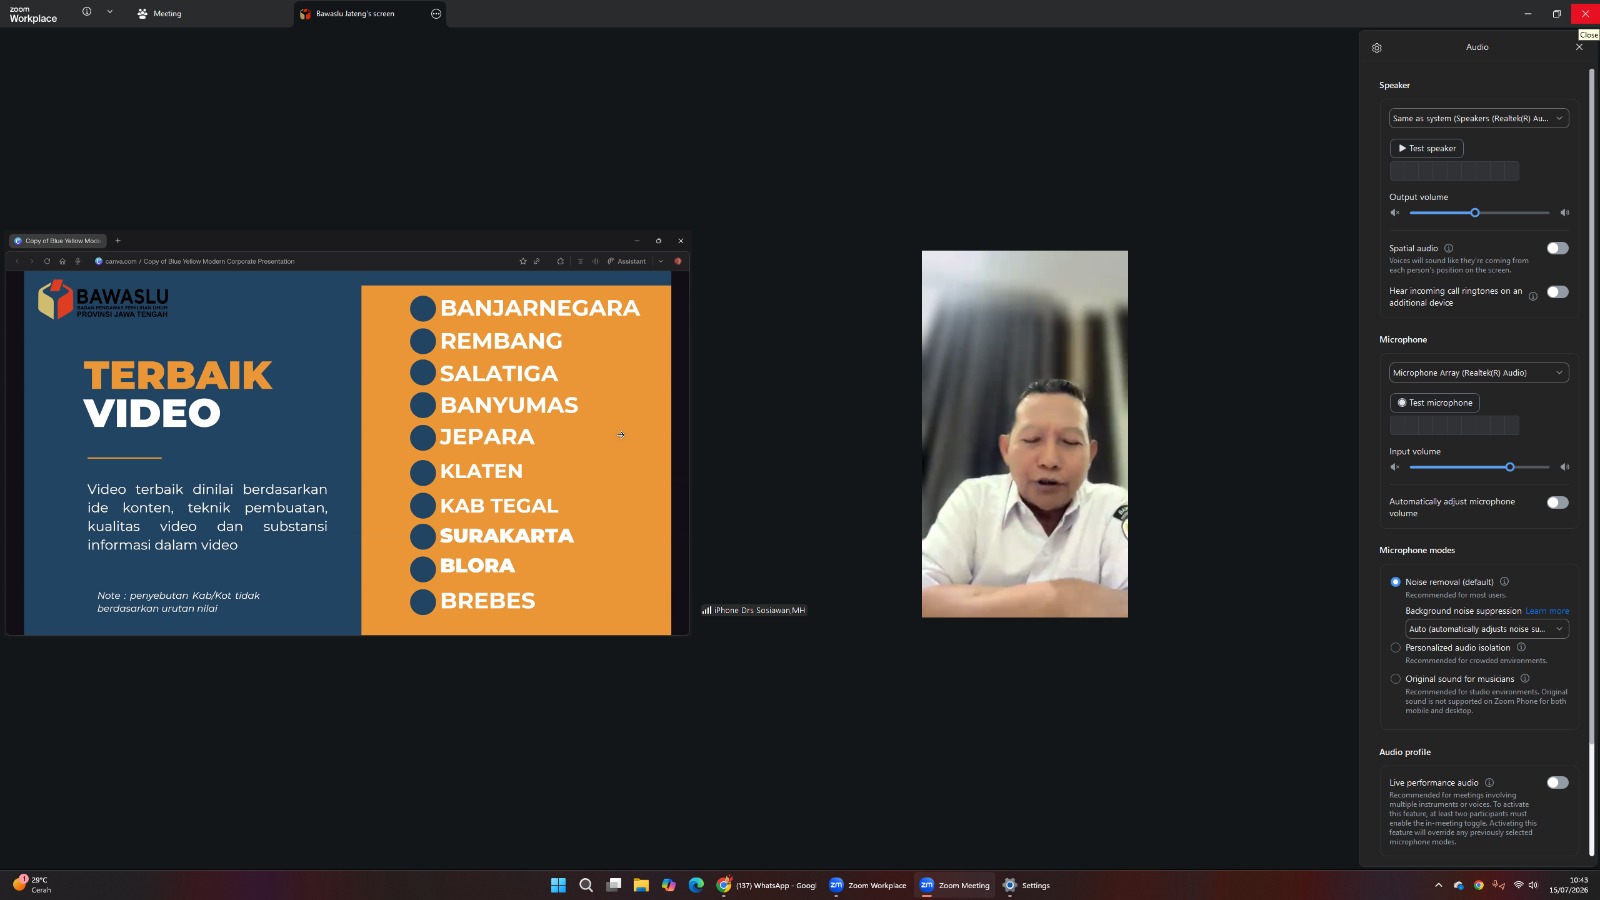Click the Spatial audio info icon
This screenshot has height=900, width=1600.
tap(1448, 248)
